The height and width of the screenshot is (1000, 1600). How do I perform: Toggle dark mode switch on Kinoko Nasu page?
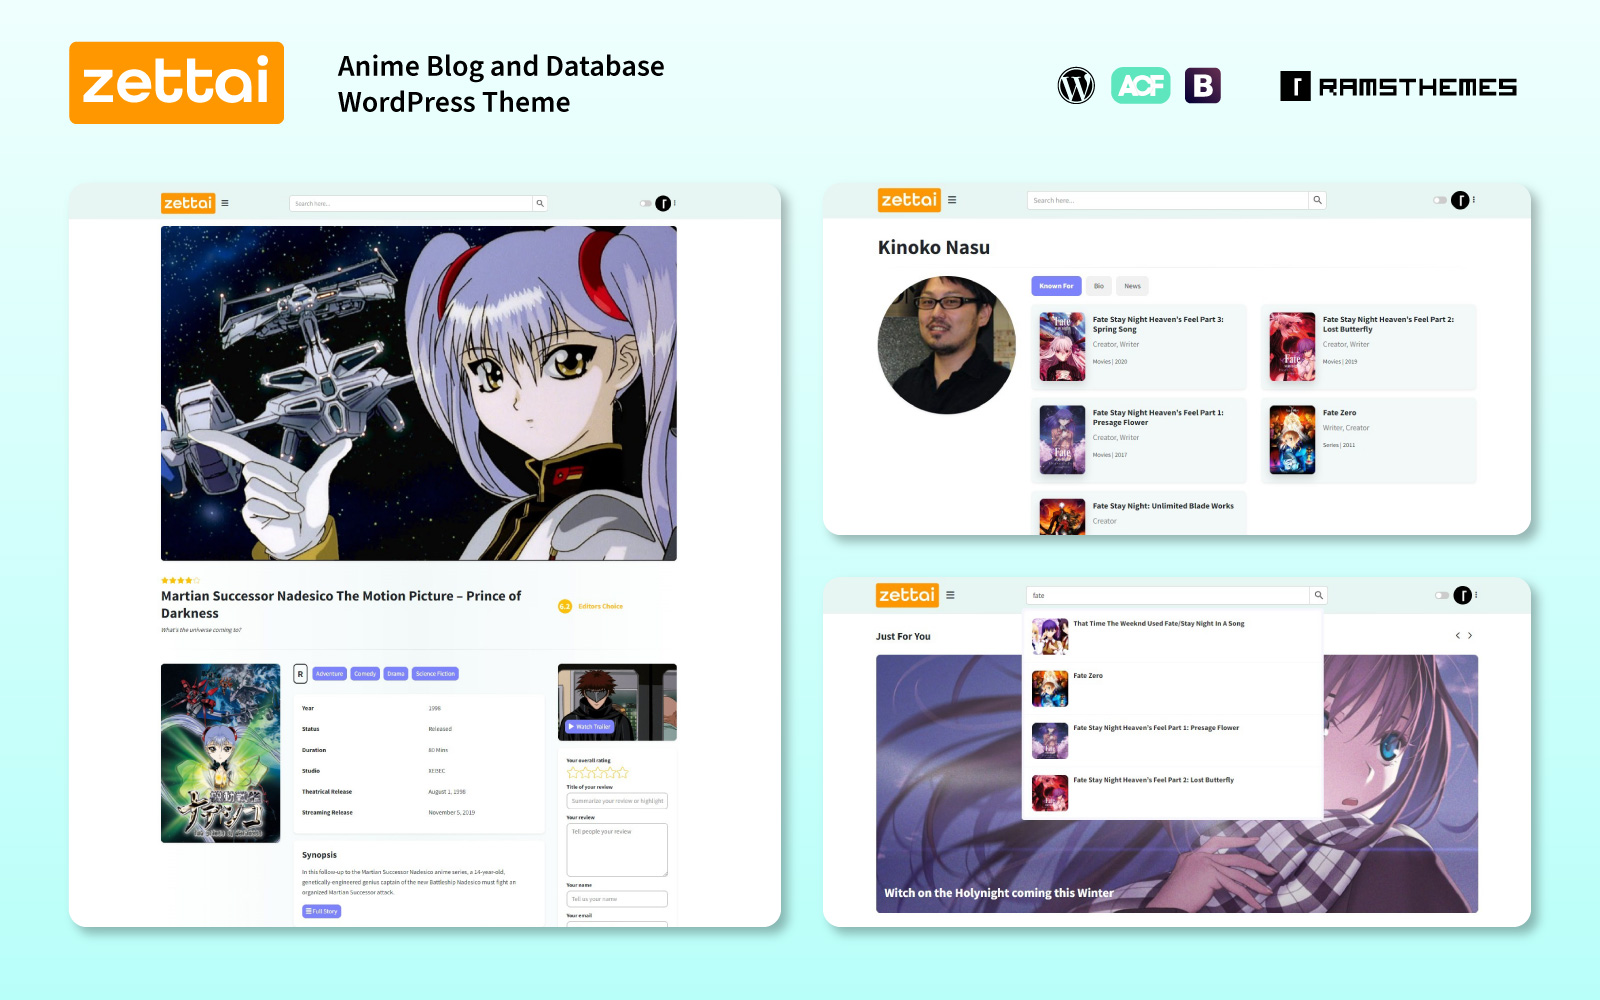click(x=1439, y=200)
